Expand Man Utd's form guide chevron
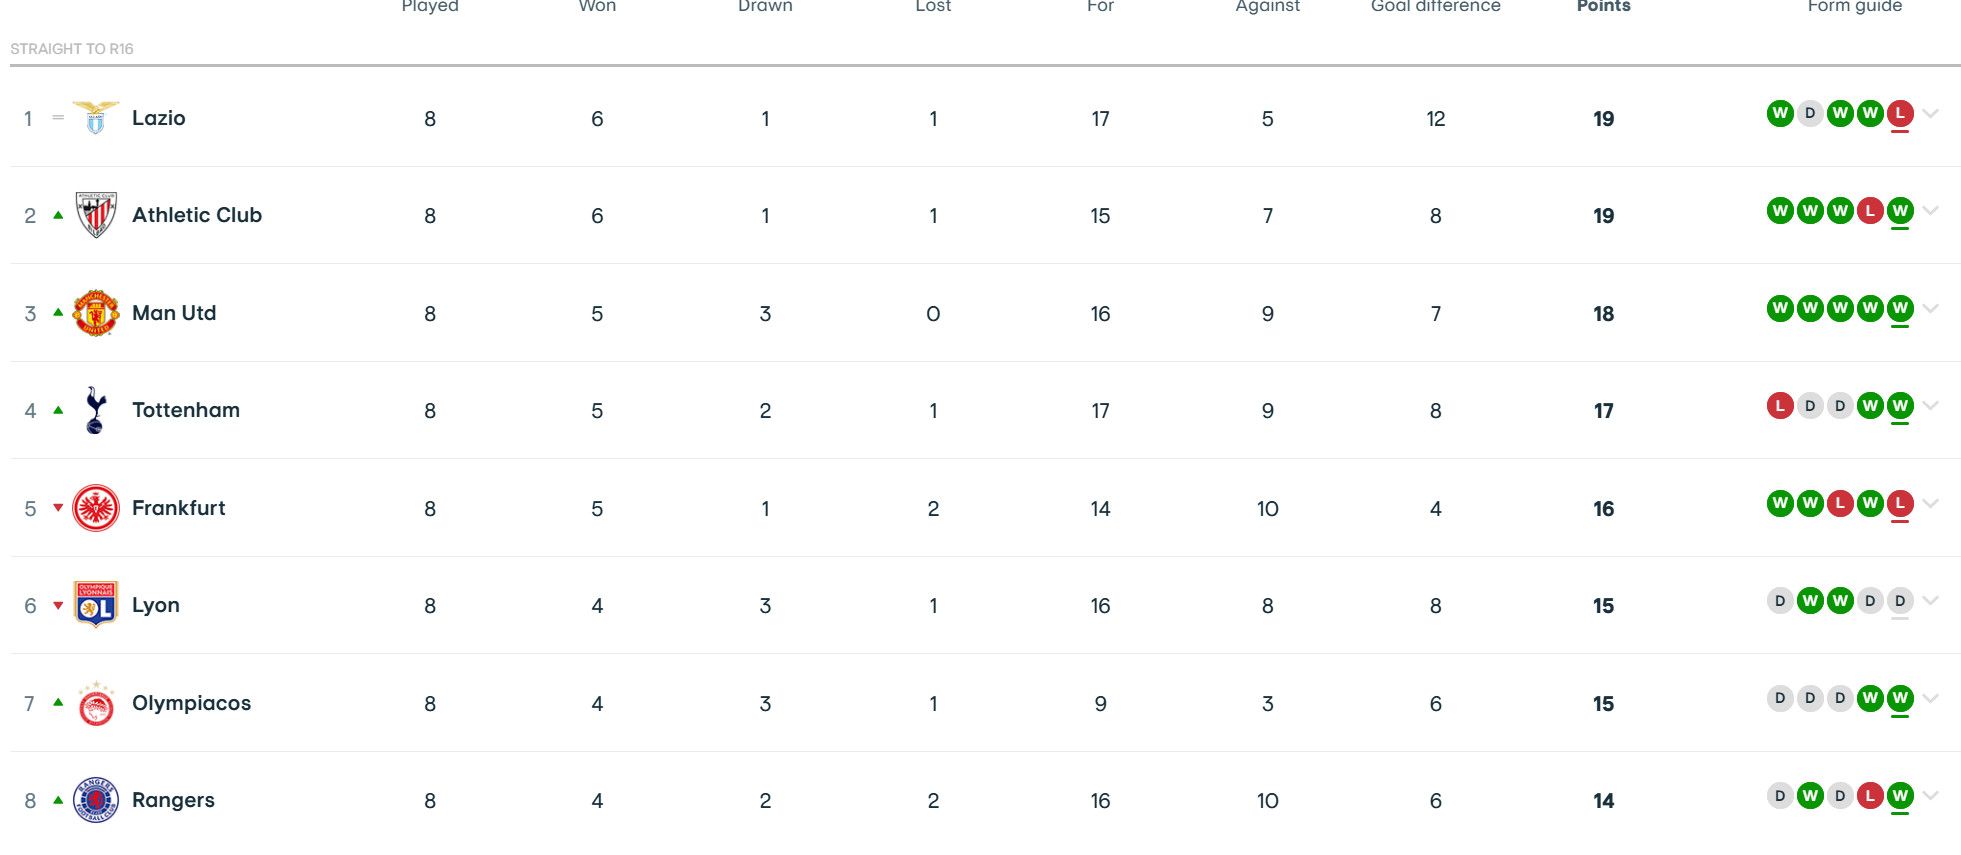Screen dimensions: 1961x855 (x=1931, y=308)
